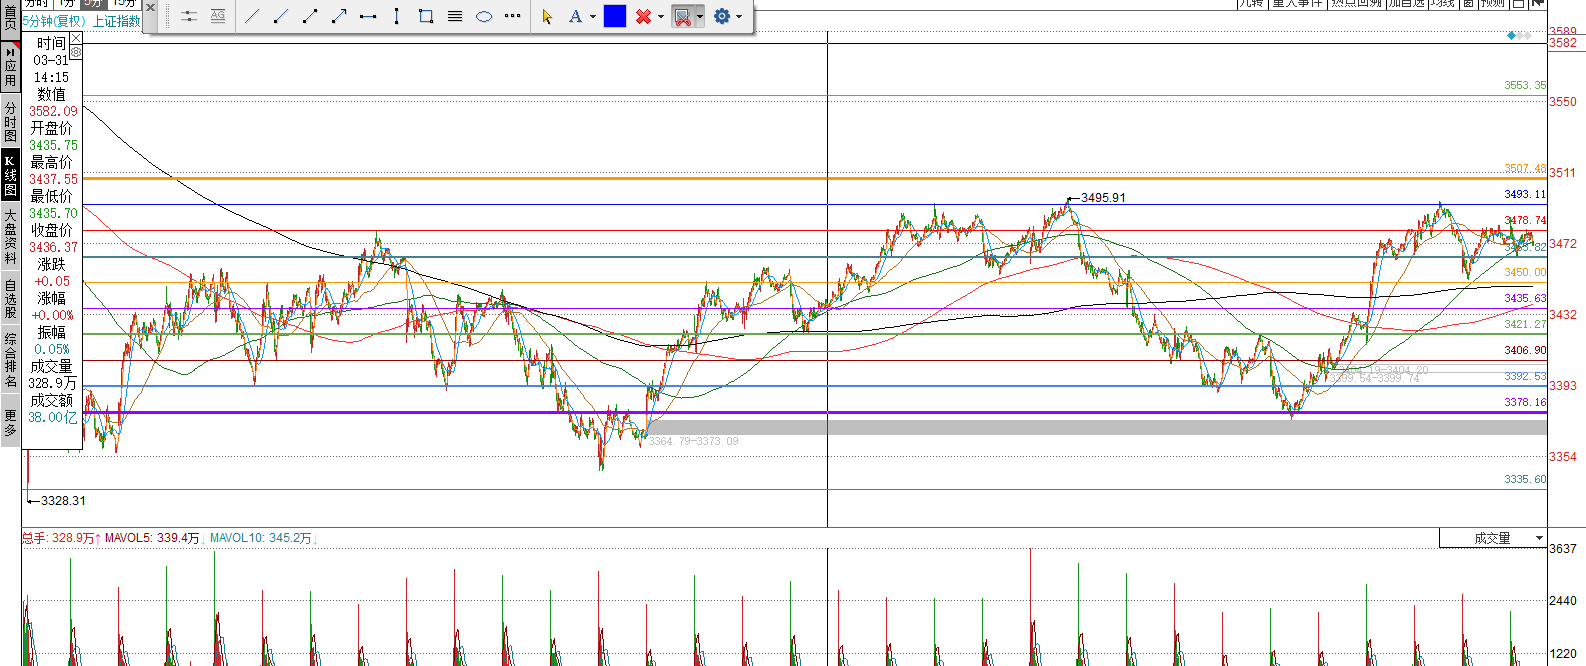
Task: Open the 成交量 indicator dropdown
Action: click(1493, 538)
